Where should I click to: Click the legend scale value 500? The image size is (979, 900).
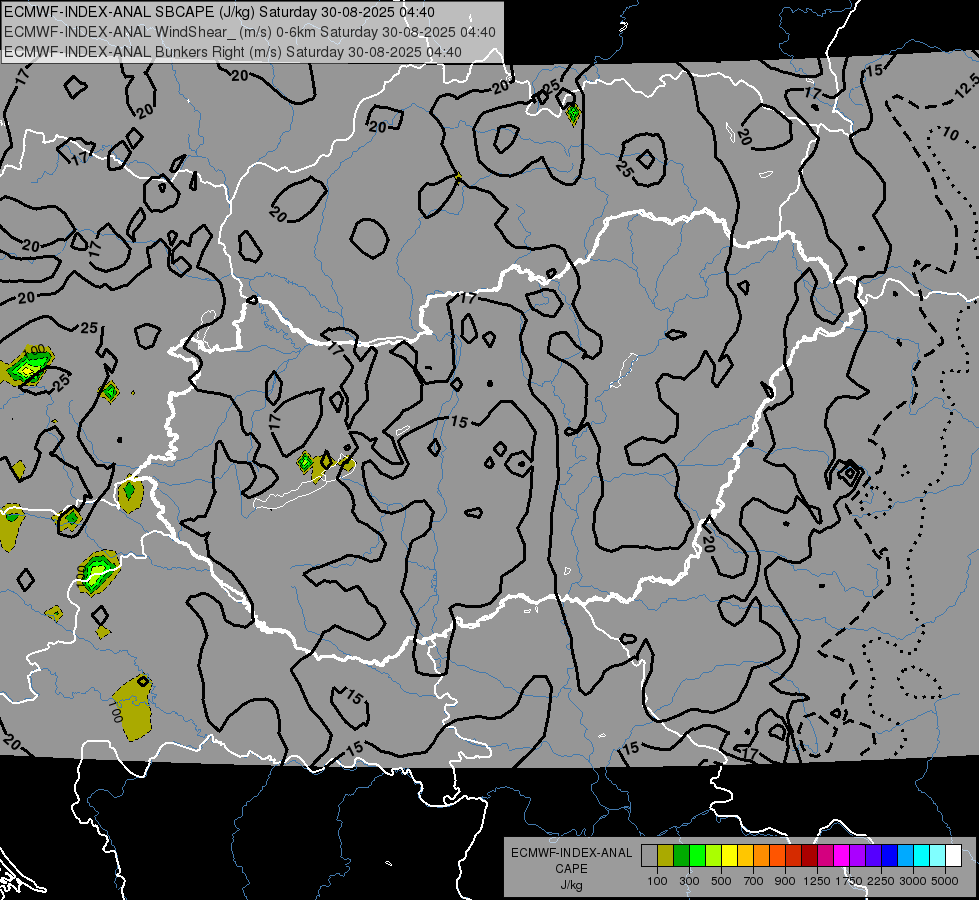[x=721, y=881]
